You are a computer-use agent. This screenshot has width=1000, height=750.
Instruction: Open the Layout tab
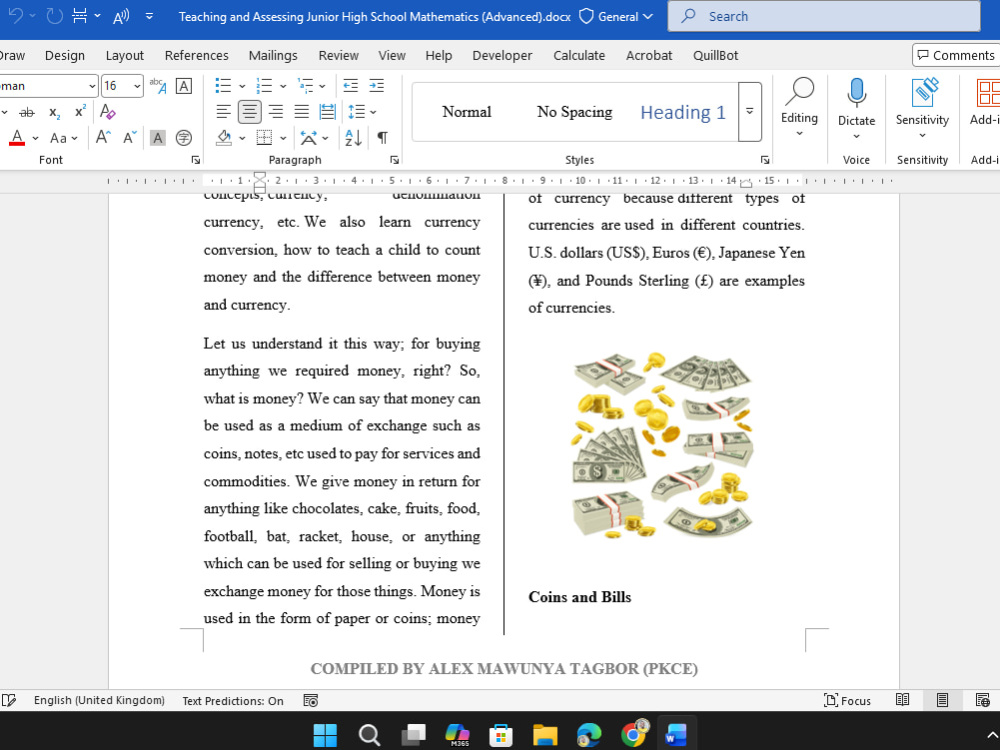pos(124,55)
